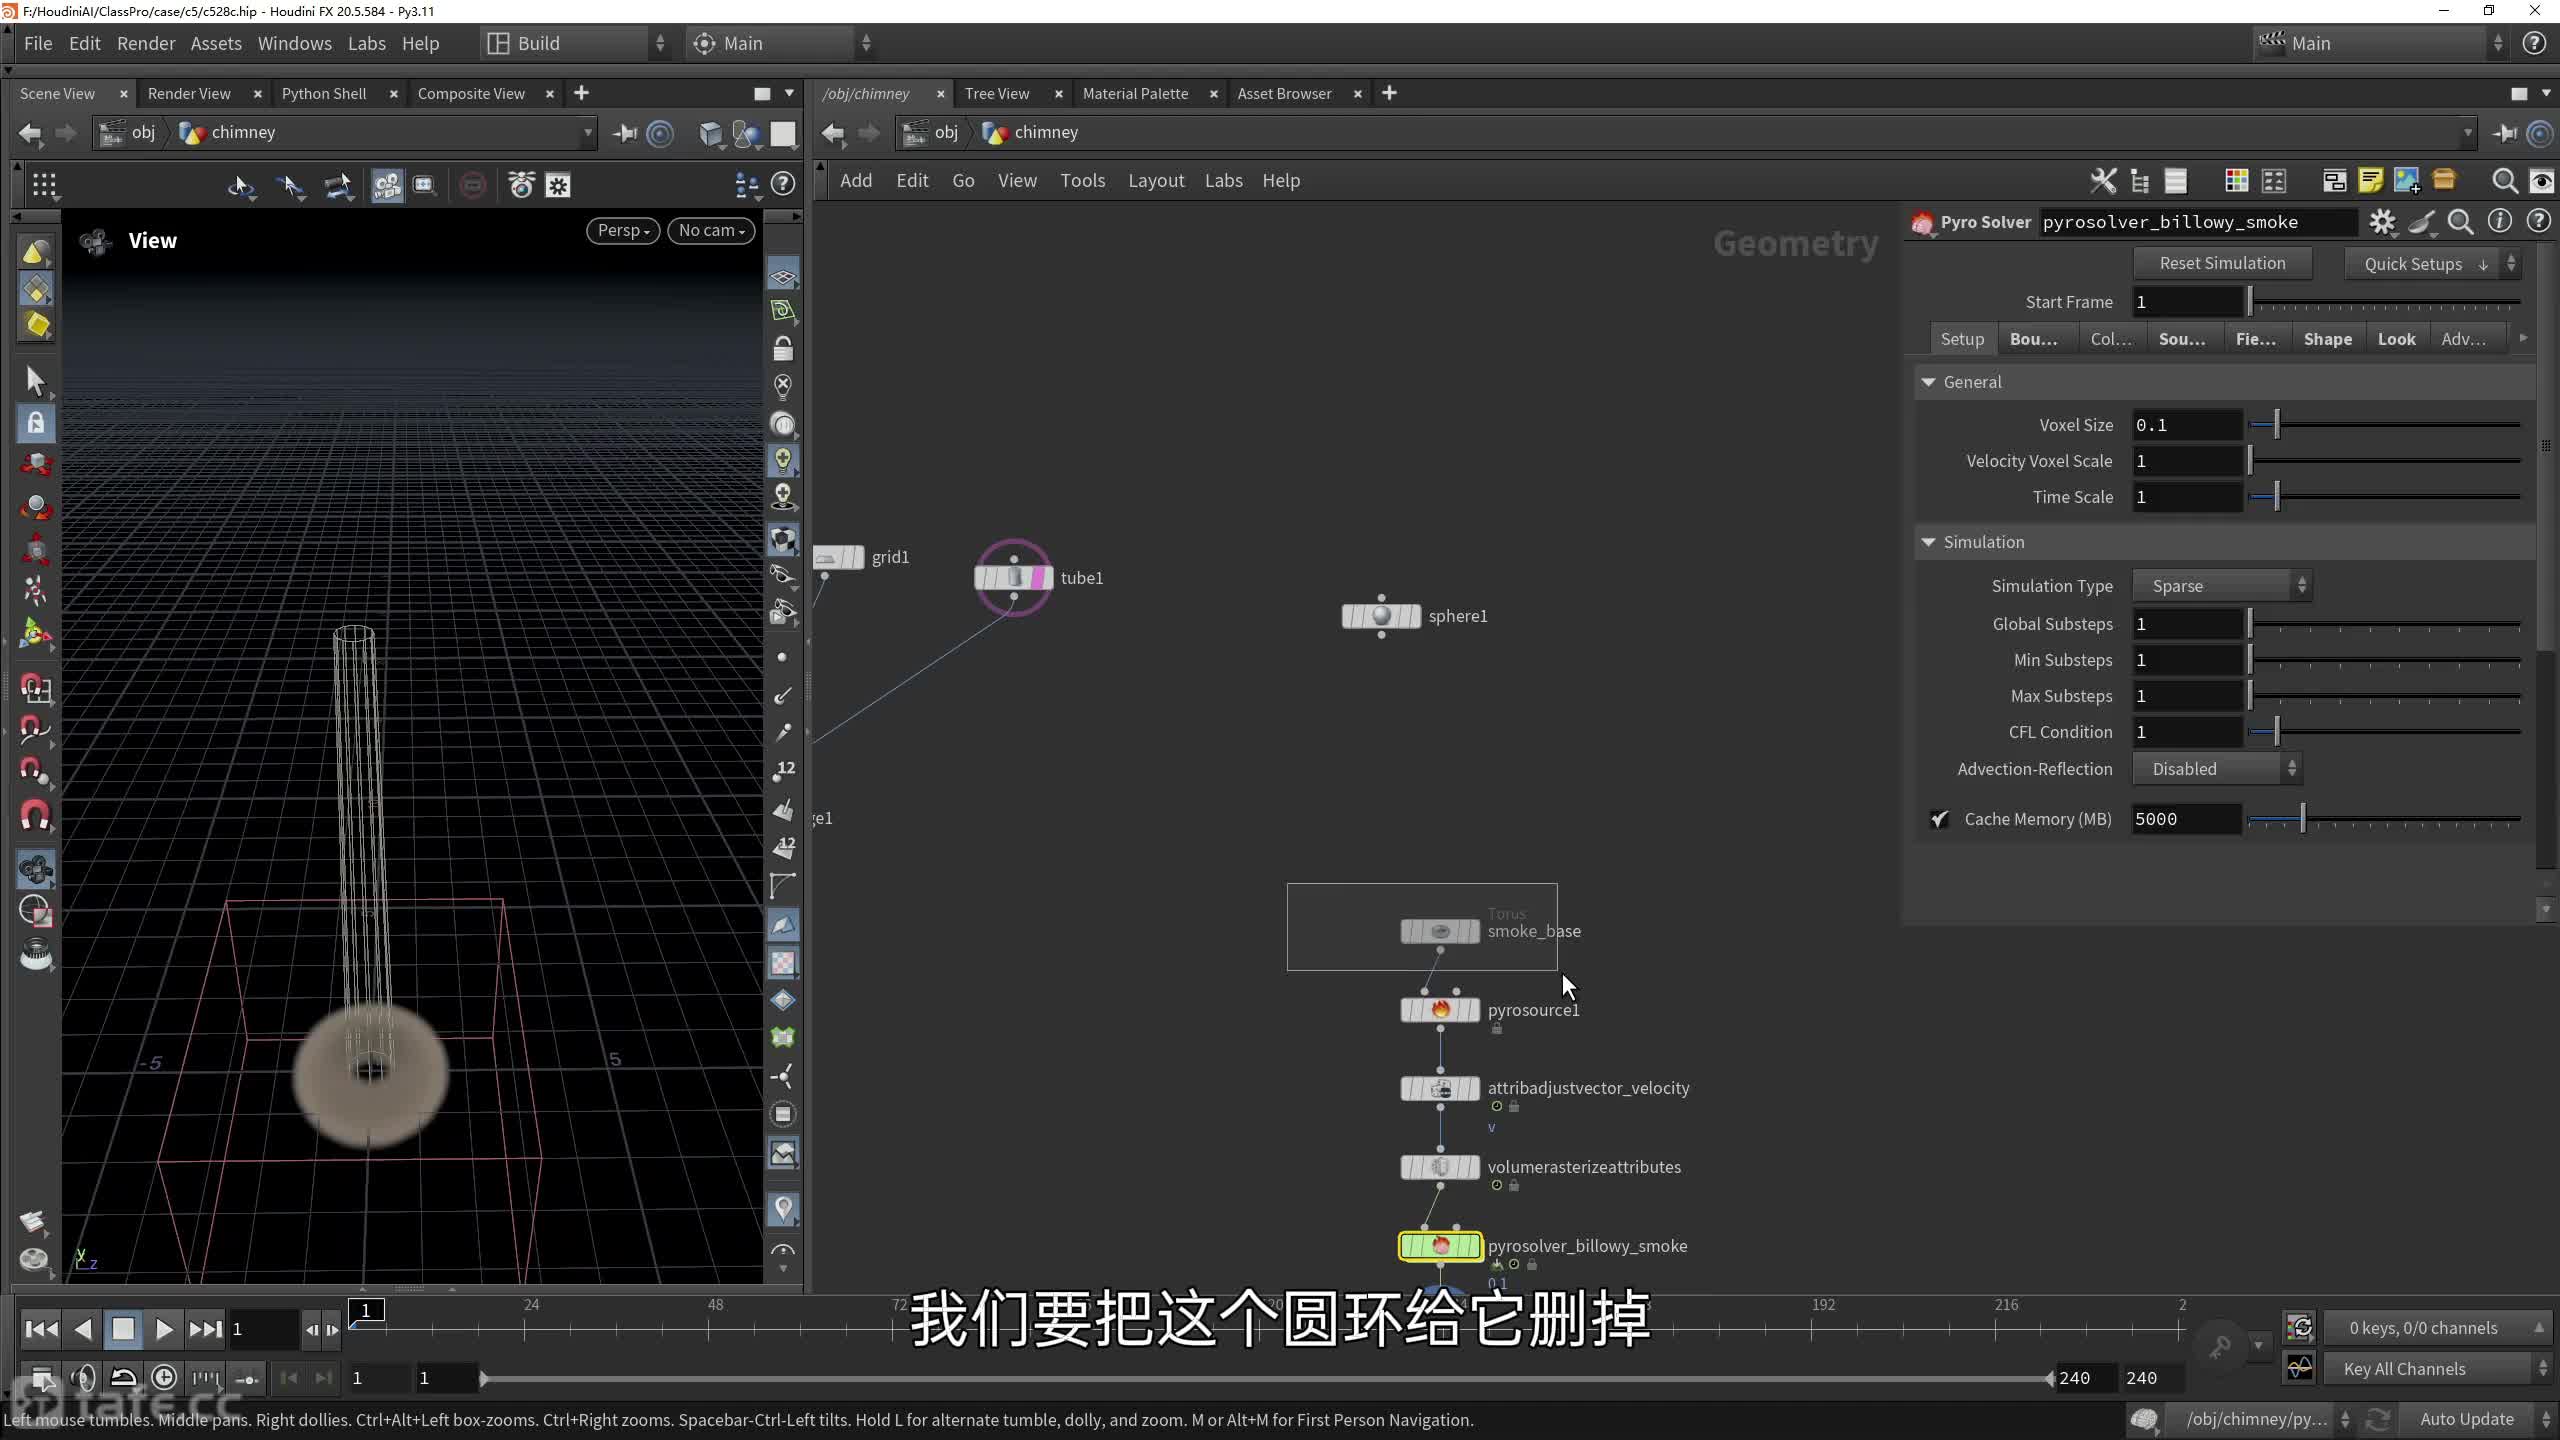2560x1440 pixels.
Task: Toggle the Cache Memory checkbox
Action: (1939, 819)
